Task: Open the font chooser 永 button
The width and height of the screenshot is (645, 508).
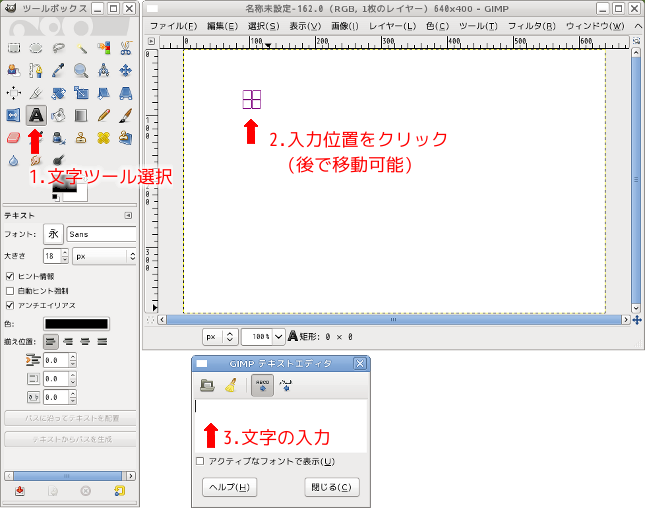Action: click(51, 234)
